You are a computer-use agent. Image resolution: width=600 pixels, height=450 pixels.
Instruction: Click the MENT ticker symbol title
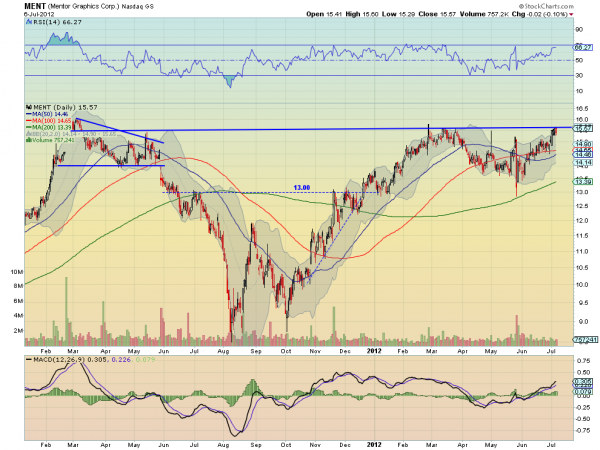pos(35,6)
